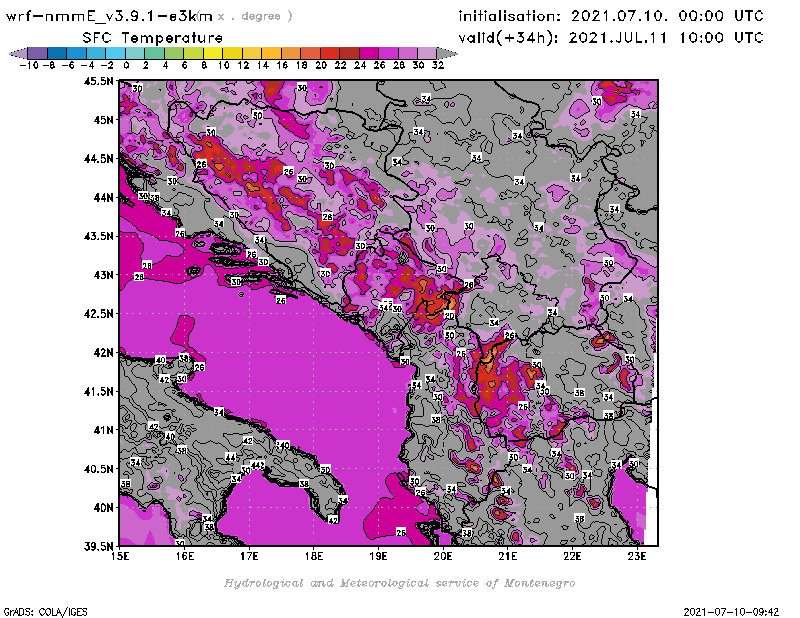Click the "16" label under the color scale

coord(282,65)
